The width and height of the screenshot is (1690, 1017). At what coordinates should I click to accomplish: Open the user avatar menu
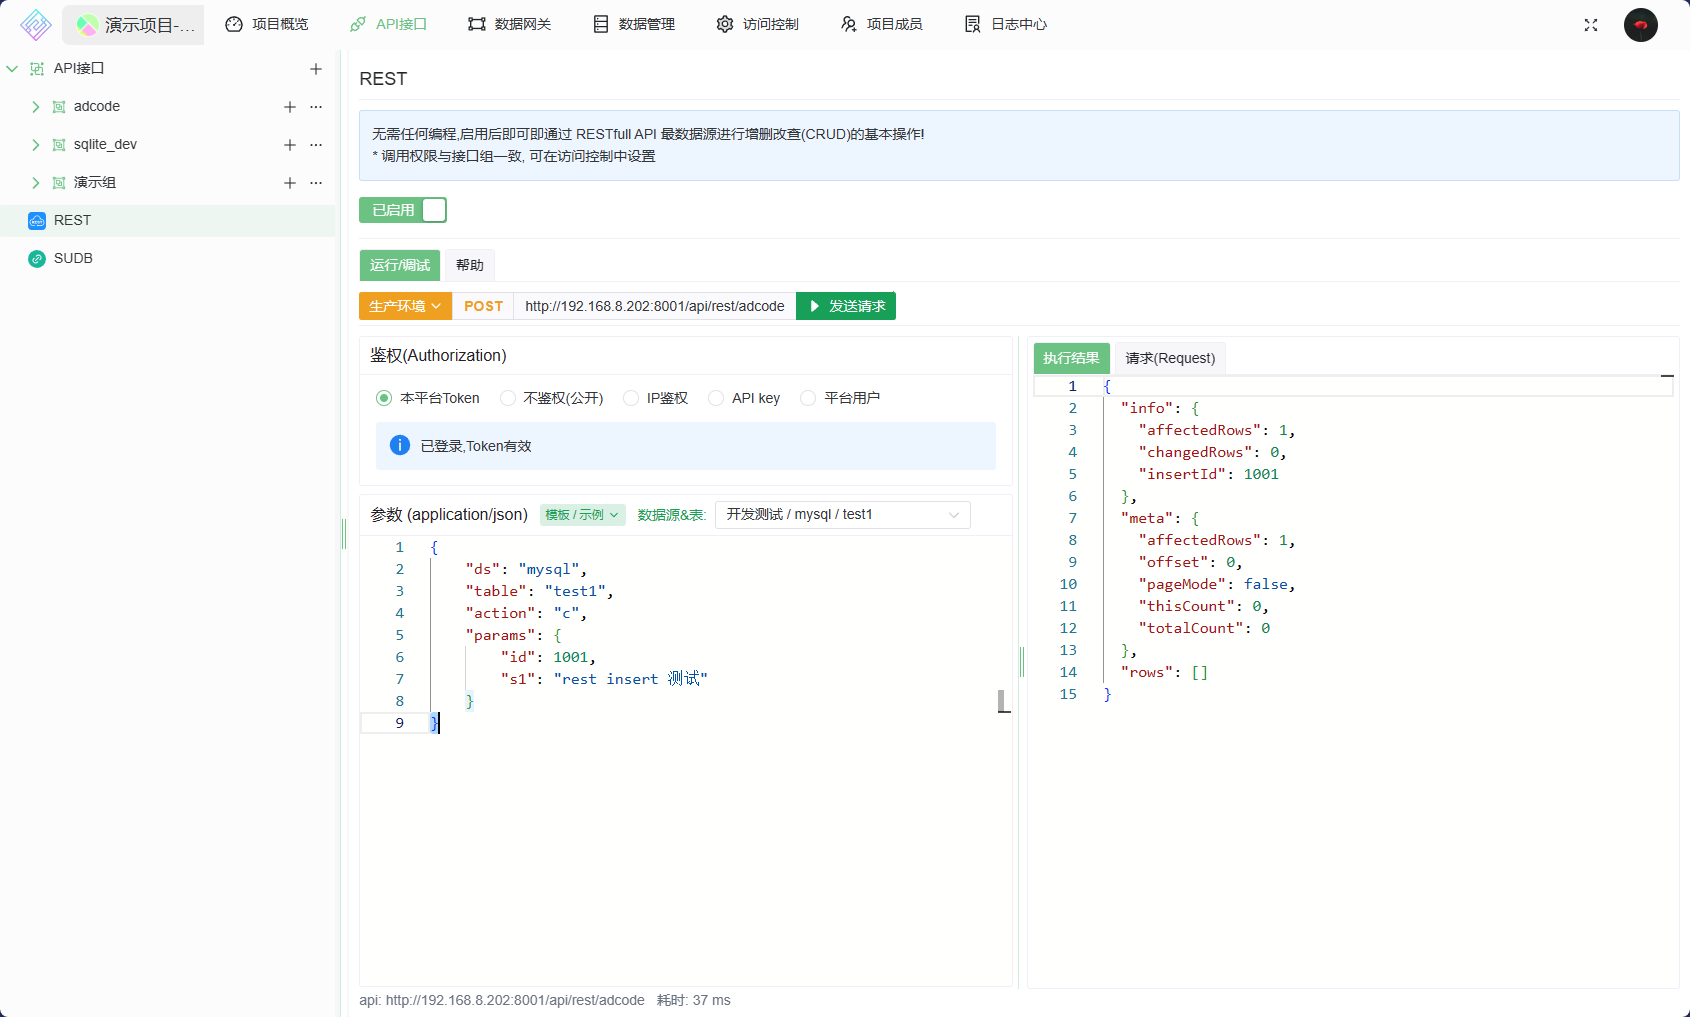[x=1640, y=25]
